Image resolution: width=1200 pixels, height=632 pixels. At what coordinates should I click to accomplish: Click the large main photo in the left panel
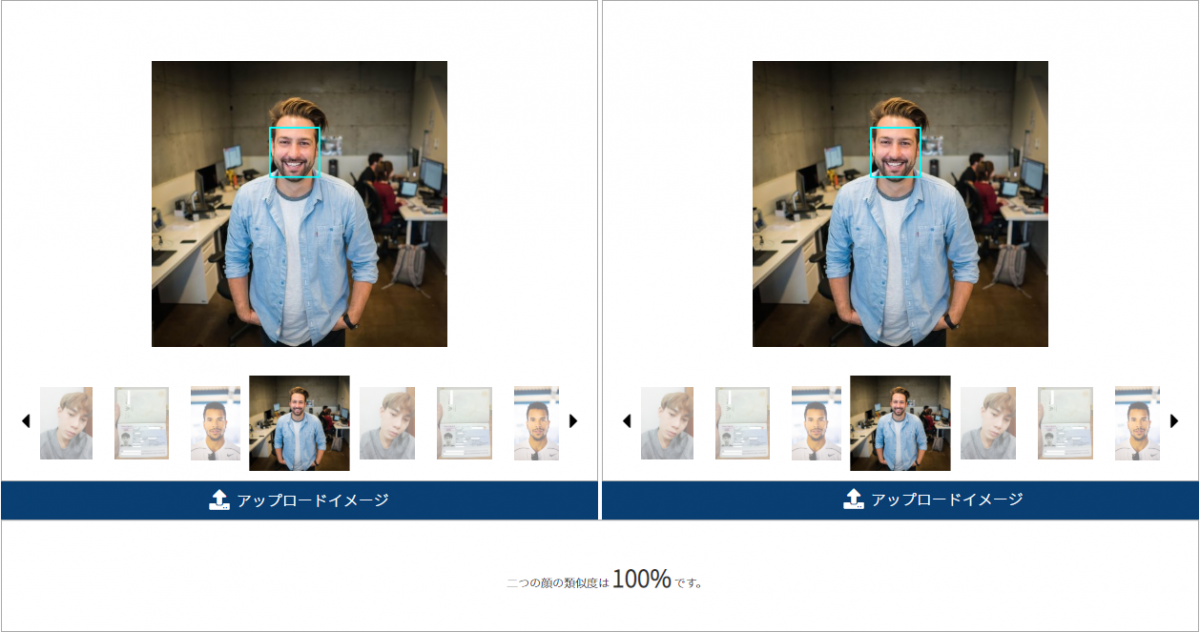click(299, 204)
